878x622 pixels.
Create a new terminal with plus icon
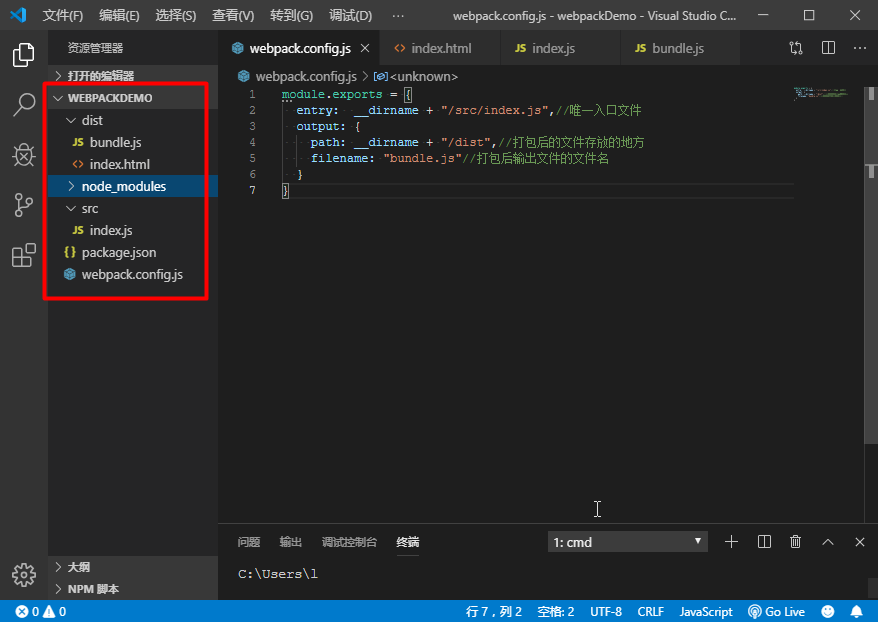(x=731, y=541)
